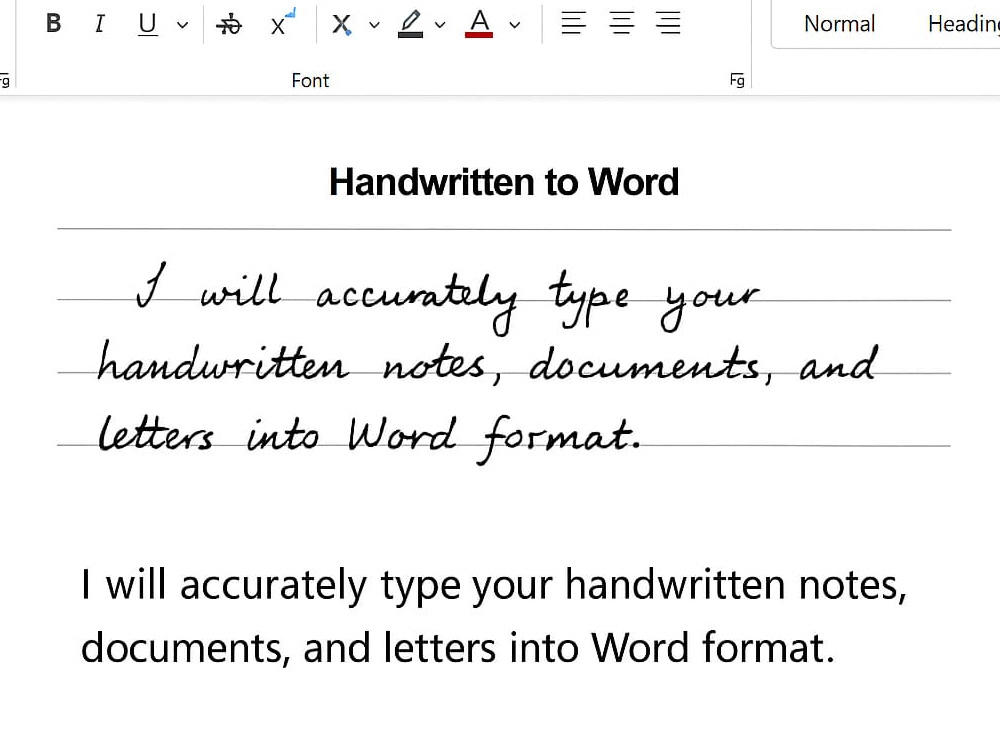Apply Underline formatting
The height and width of the screenshot is (750, 1000).
click(147, 24)
